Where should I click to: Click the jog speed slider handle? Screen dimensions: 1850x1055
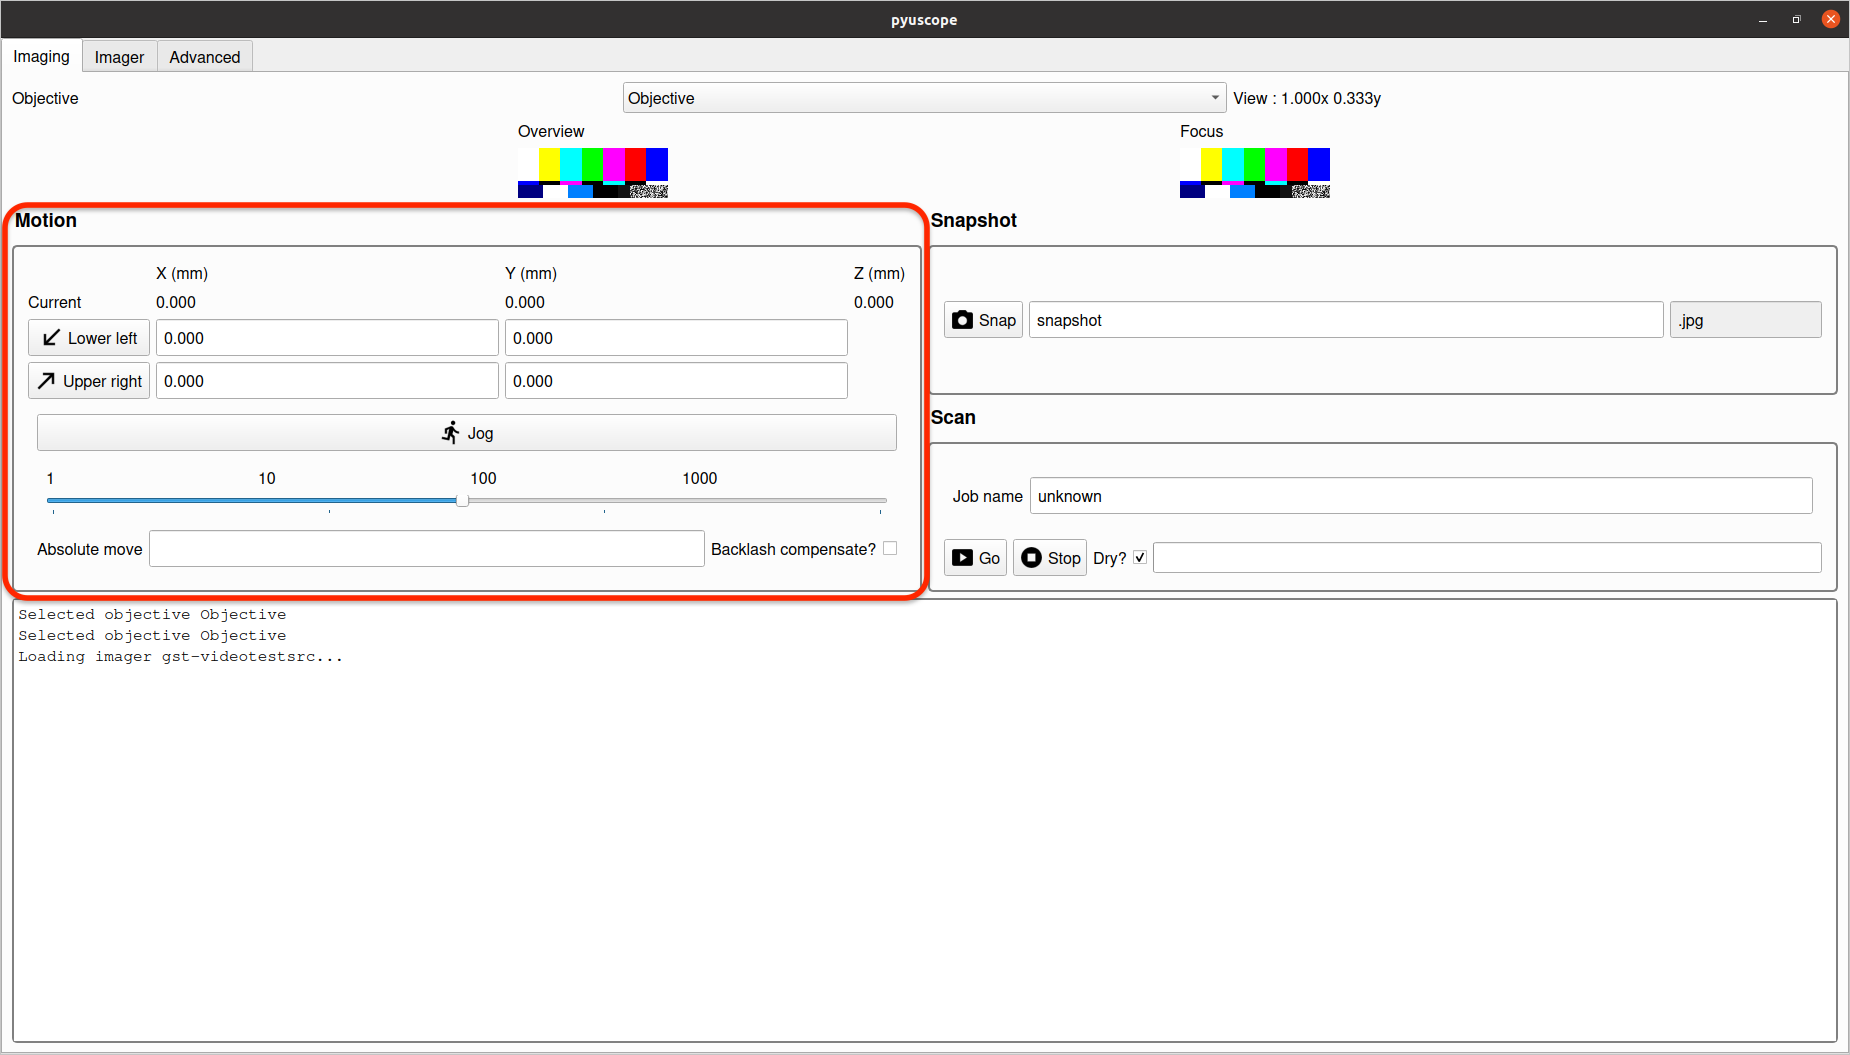click(462, 500)
